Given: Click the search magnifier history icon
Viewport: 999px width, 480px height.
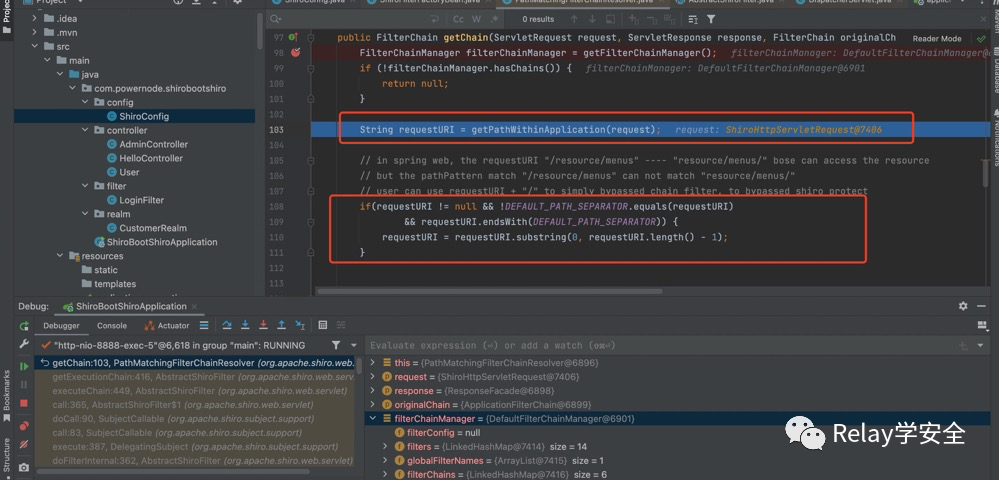Looking at the screenshot, I should point(277,19).
